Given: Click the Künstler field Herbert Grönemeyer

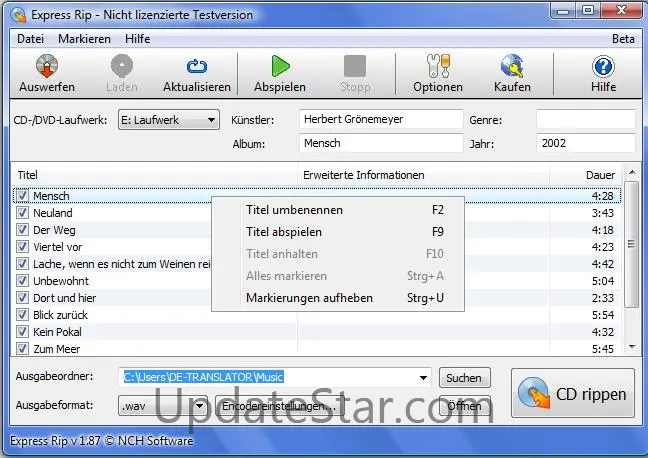Looking at the screenshot, I should pos(381,119).
